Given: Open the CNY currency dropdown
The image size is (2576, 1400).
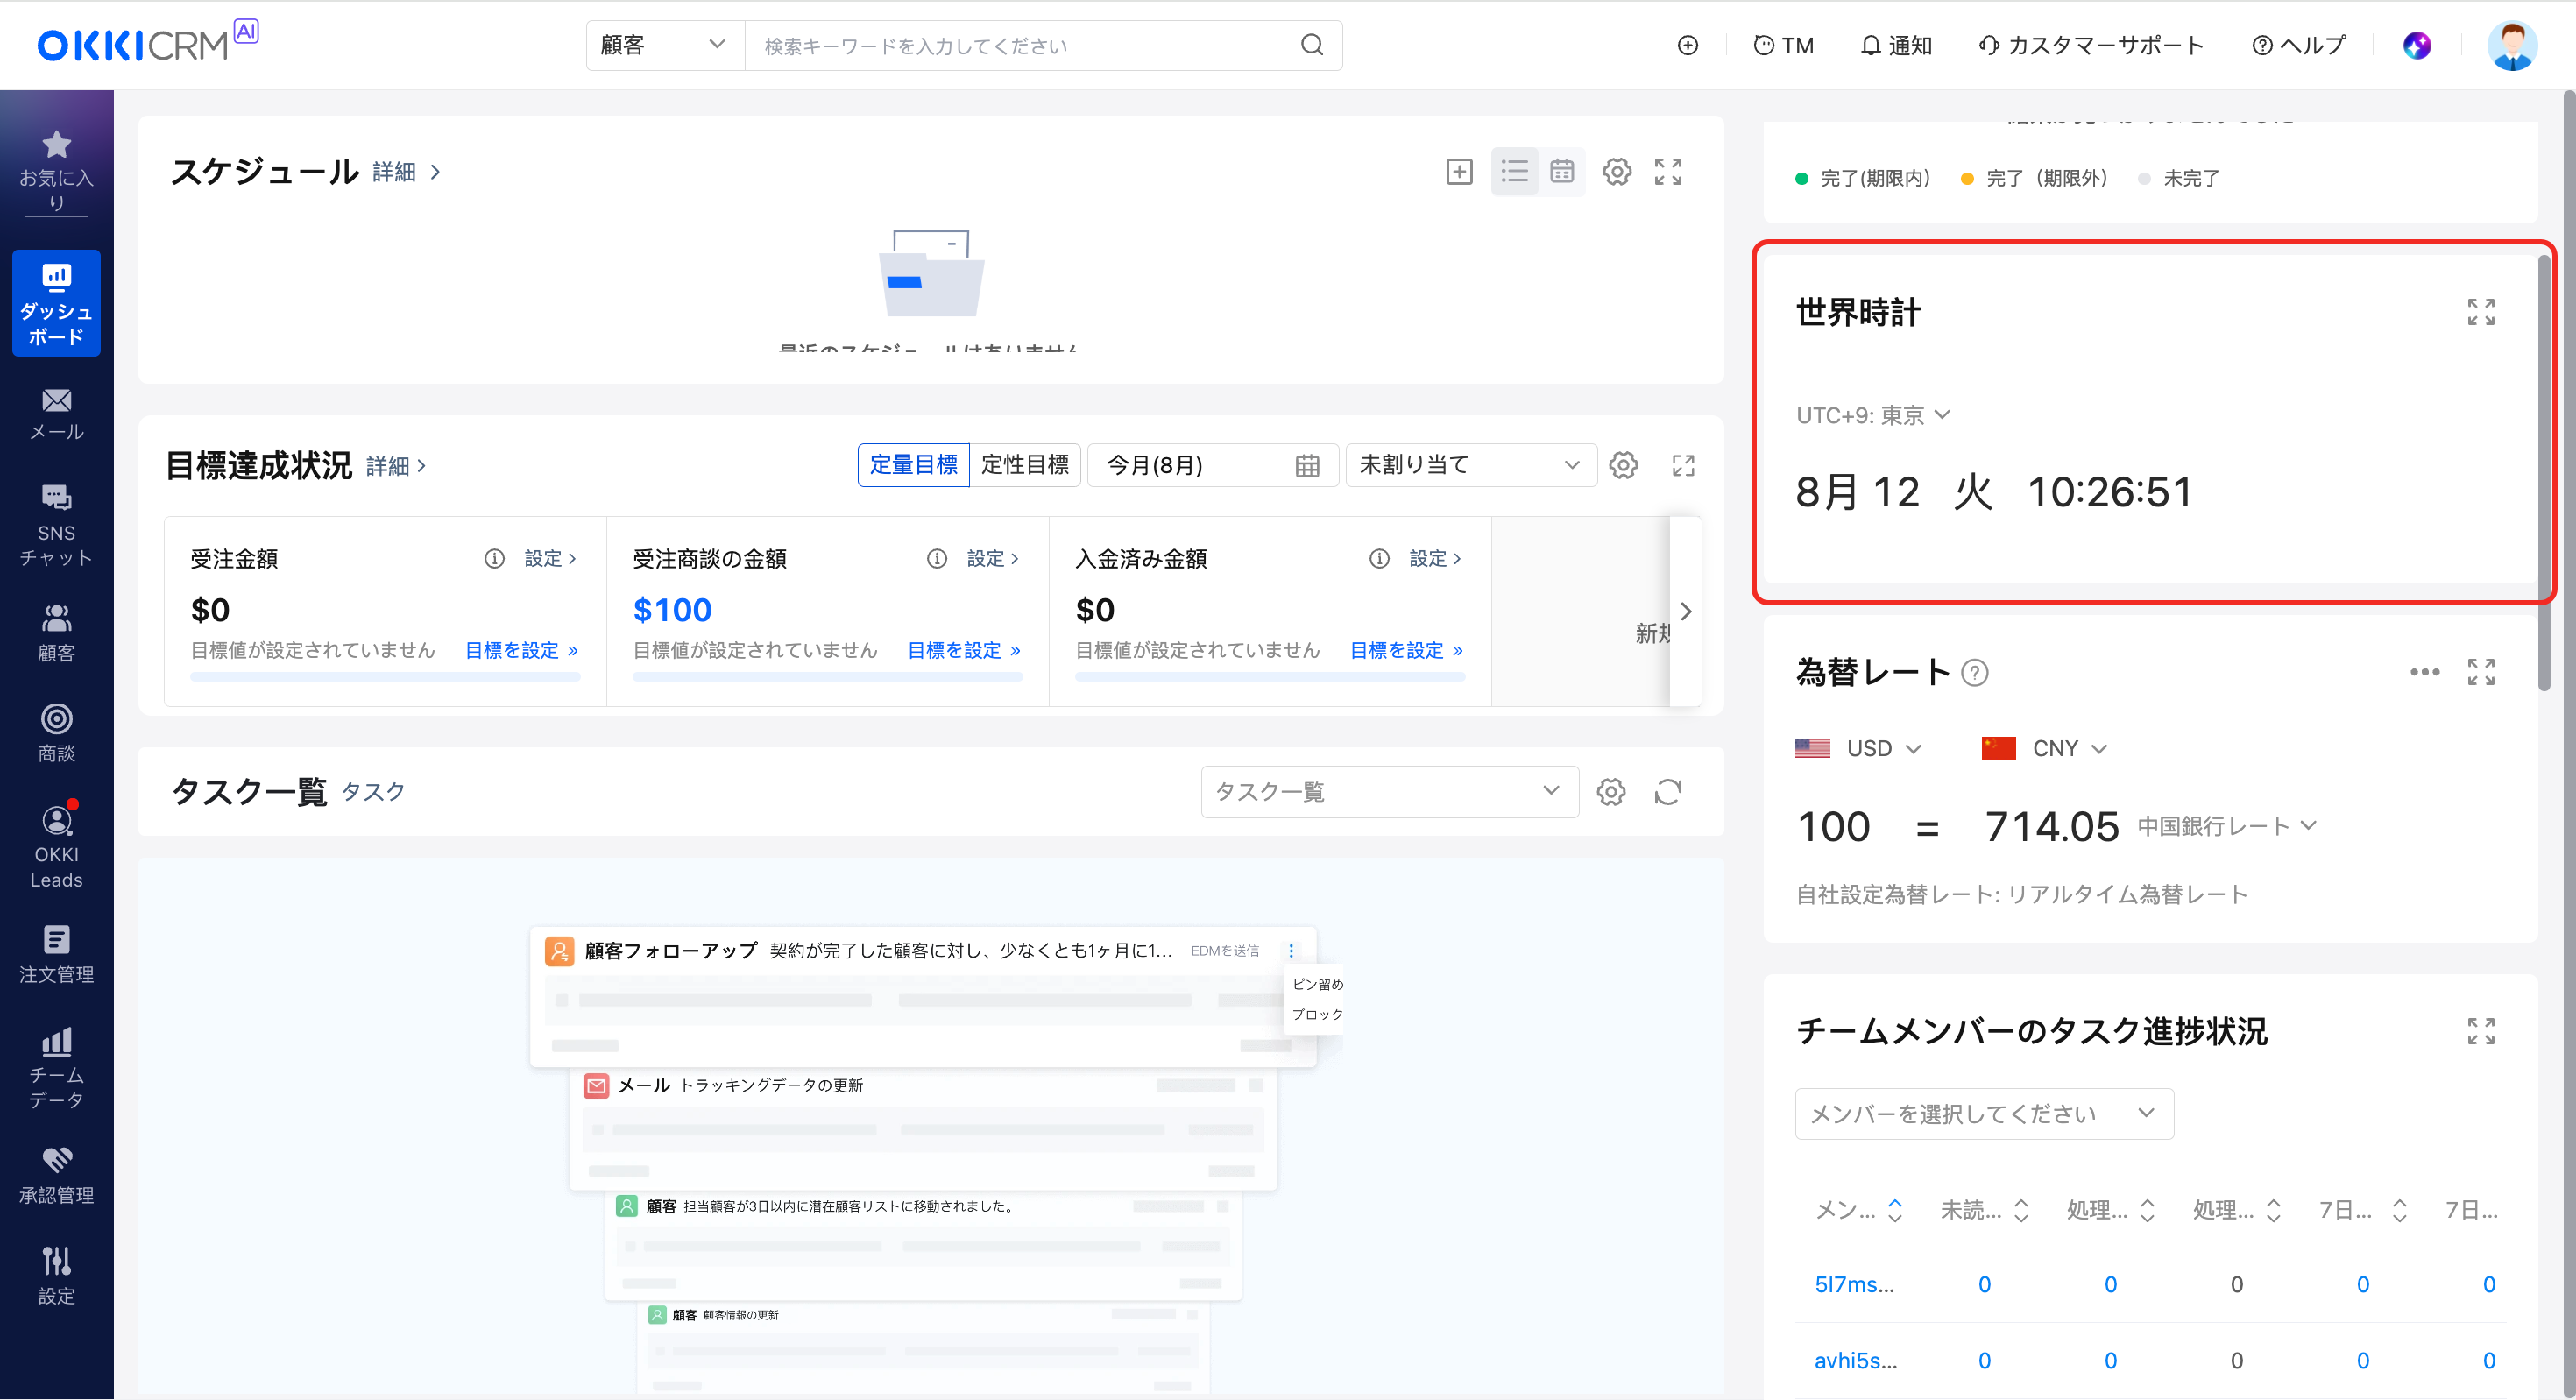Looking at the screenshot, I should [x=2044, y=748].
